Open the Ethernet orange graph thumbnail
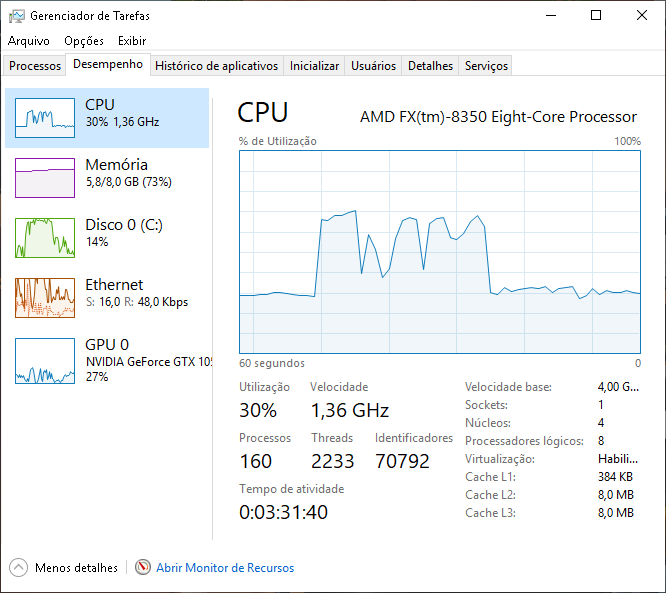This screenshot has height=593, width=666. [x=45, y=298]
